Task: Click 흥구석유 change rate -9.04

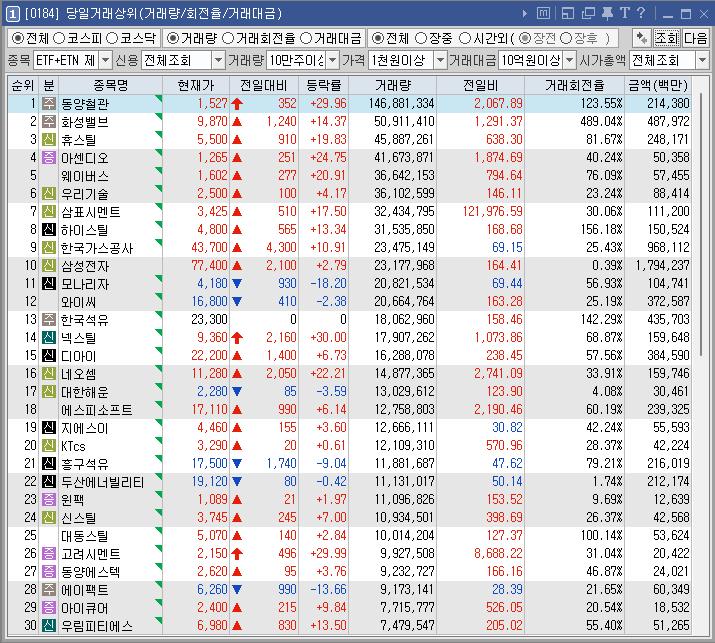Action: (332, 463)
